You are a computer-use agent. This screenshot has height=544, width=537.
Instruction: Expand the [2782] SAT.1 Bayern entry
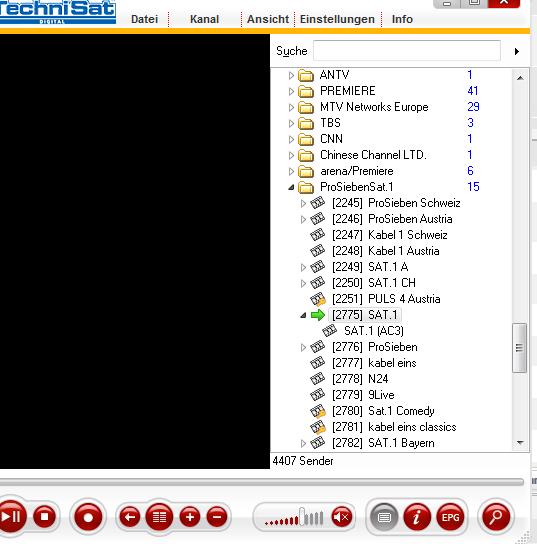pyautogui.click(x=303, y=443)
